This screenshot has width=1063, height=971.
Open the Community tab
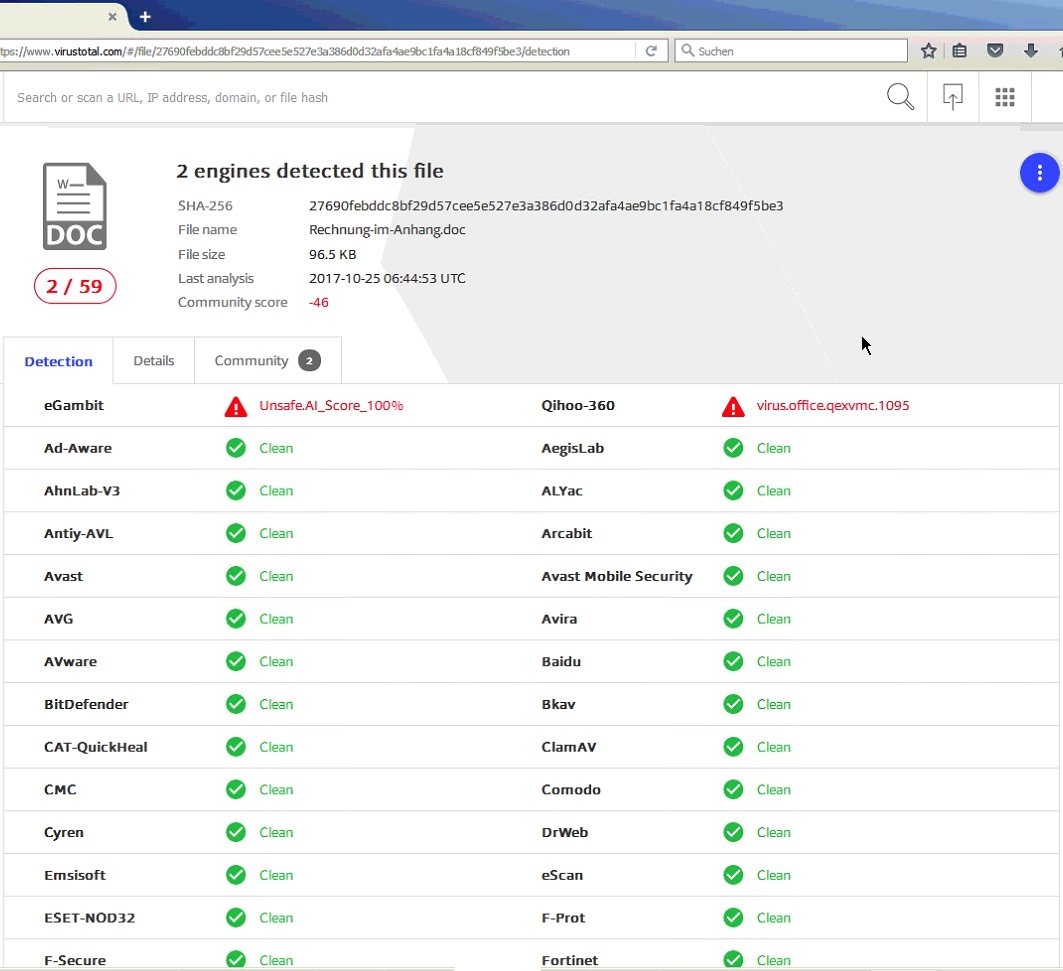pyautogui.click(x=267, y=361)
